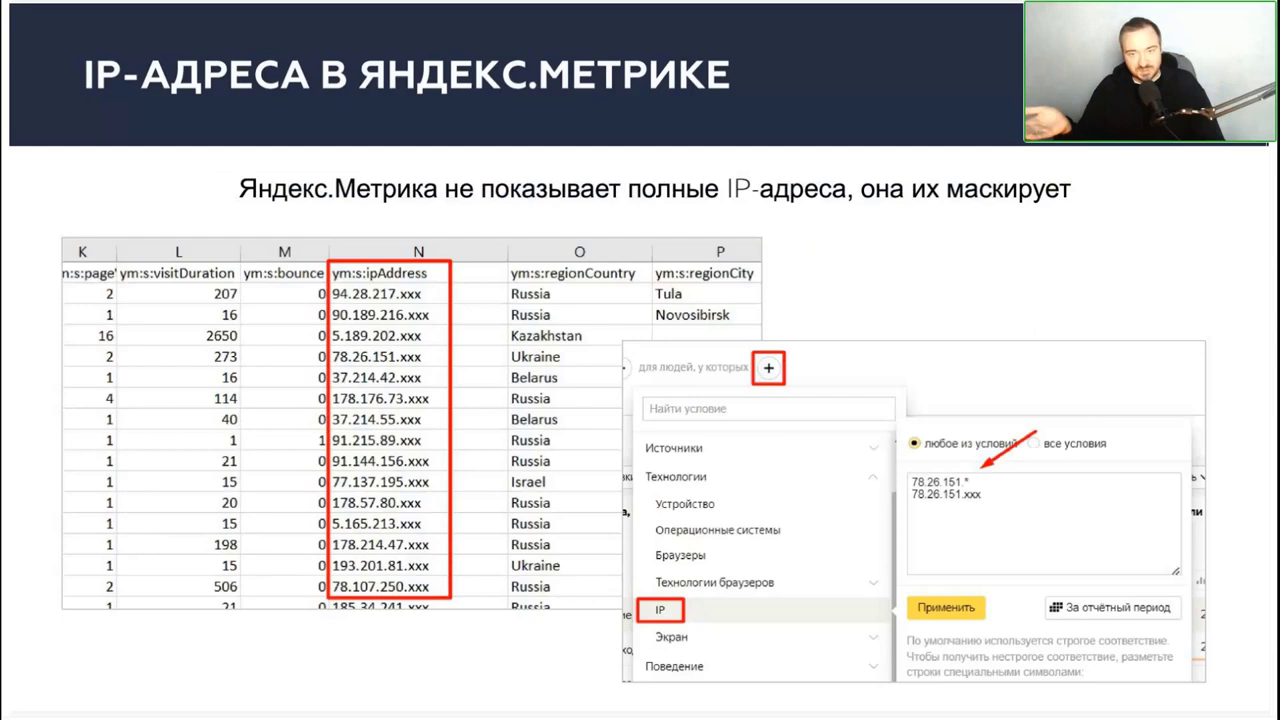
Task: Click the ym:s:bounce header cell
Action: (x=285, y=273)
